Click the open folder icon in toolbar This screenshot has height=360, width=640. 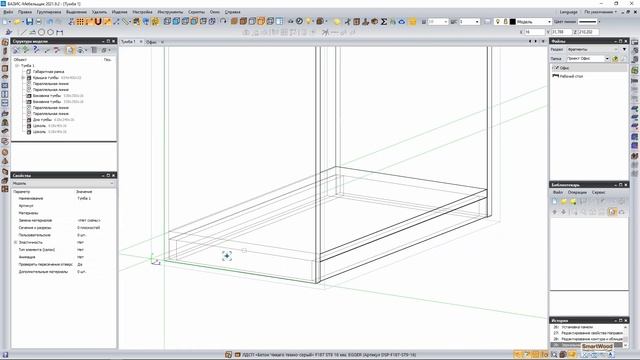point(17,21)
